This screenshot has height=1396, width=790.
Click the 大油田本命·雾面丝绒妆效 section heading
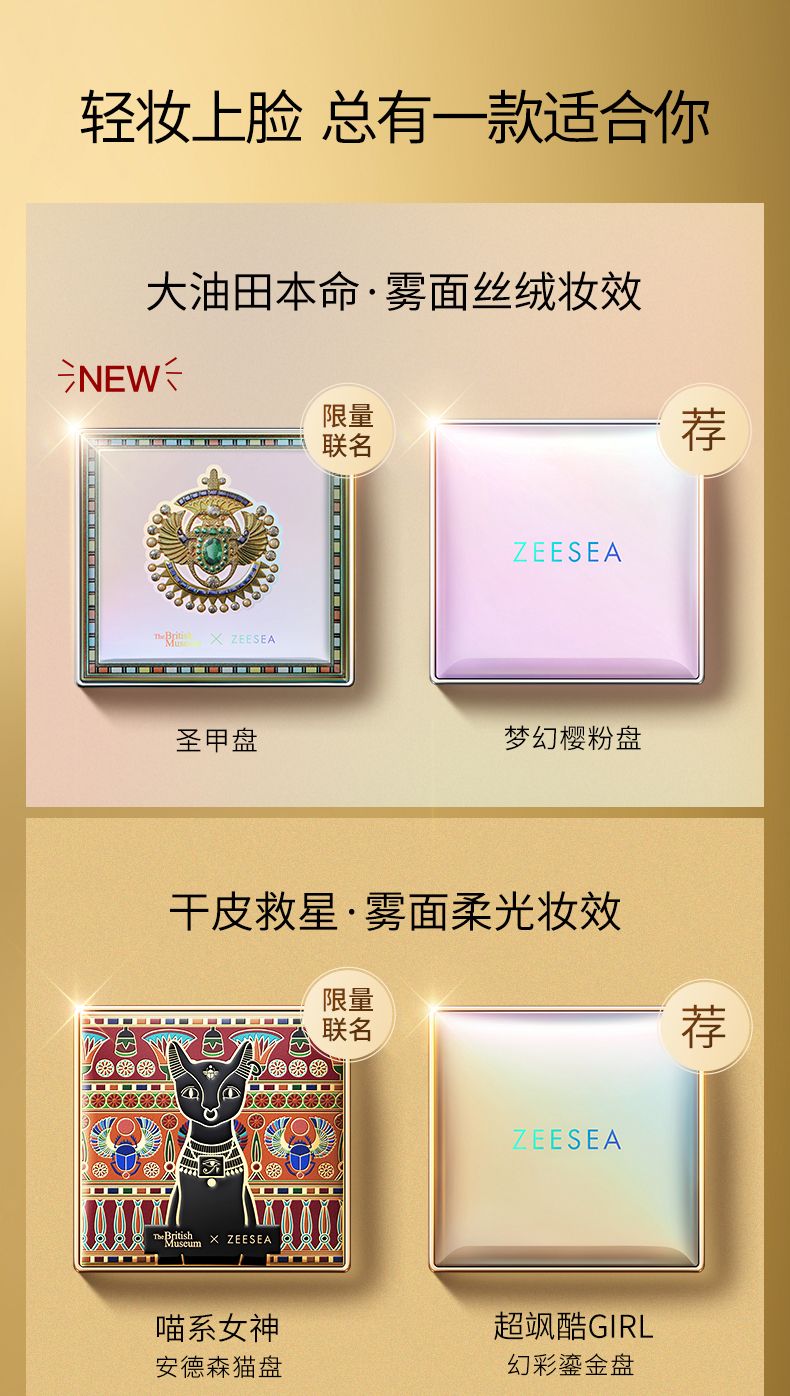394,292
